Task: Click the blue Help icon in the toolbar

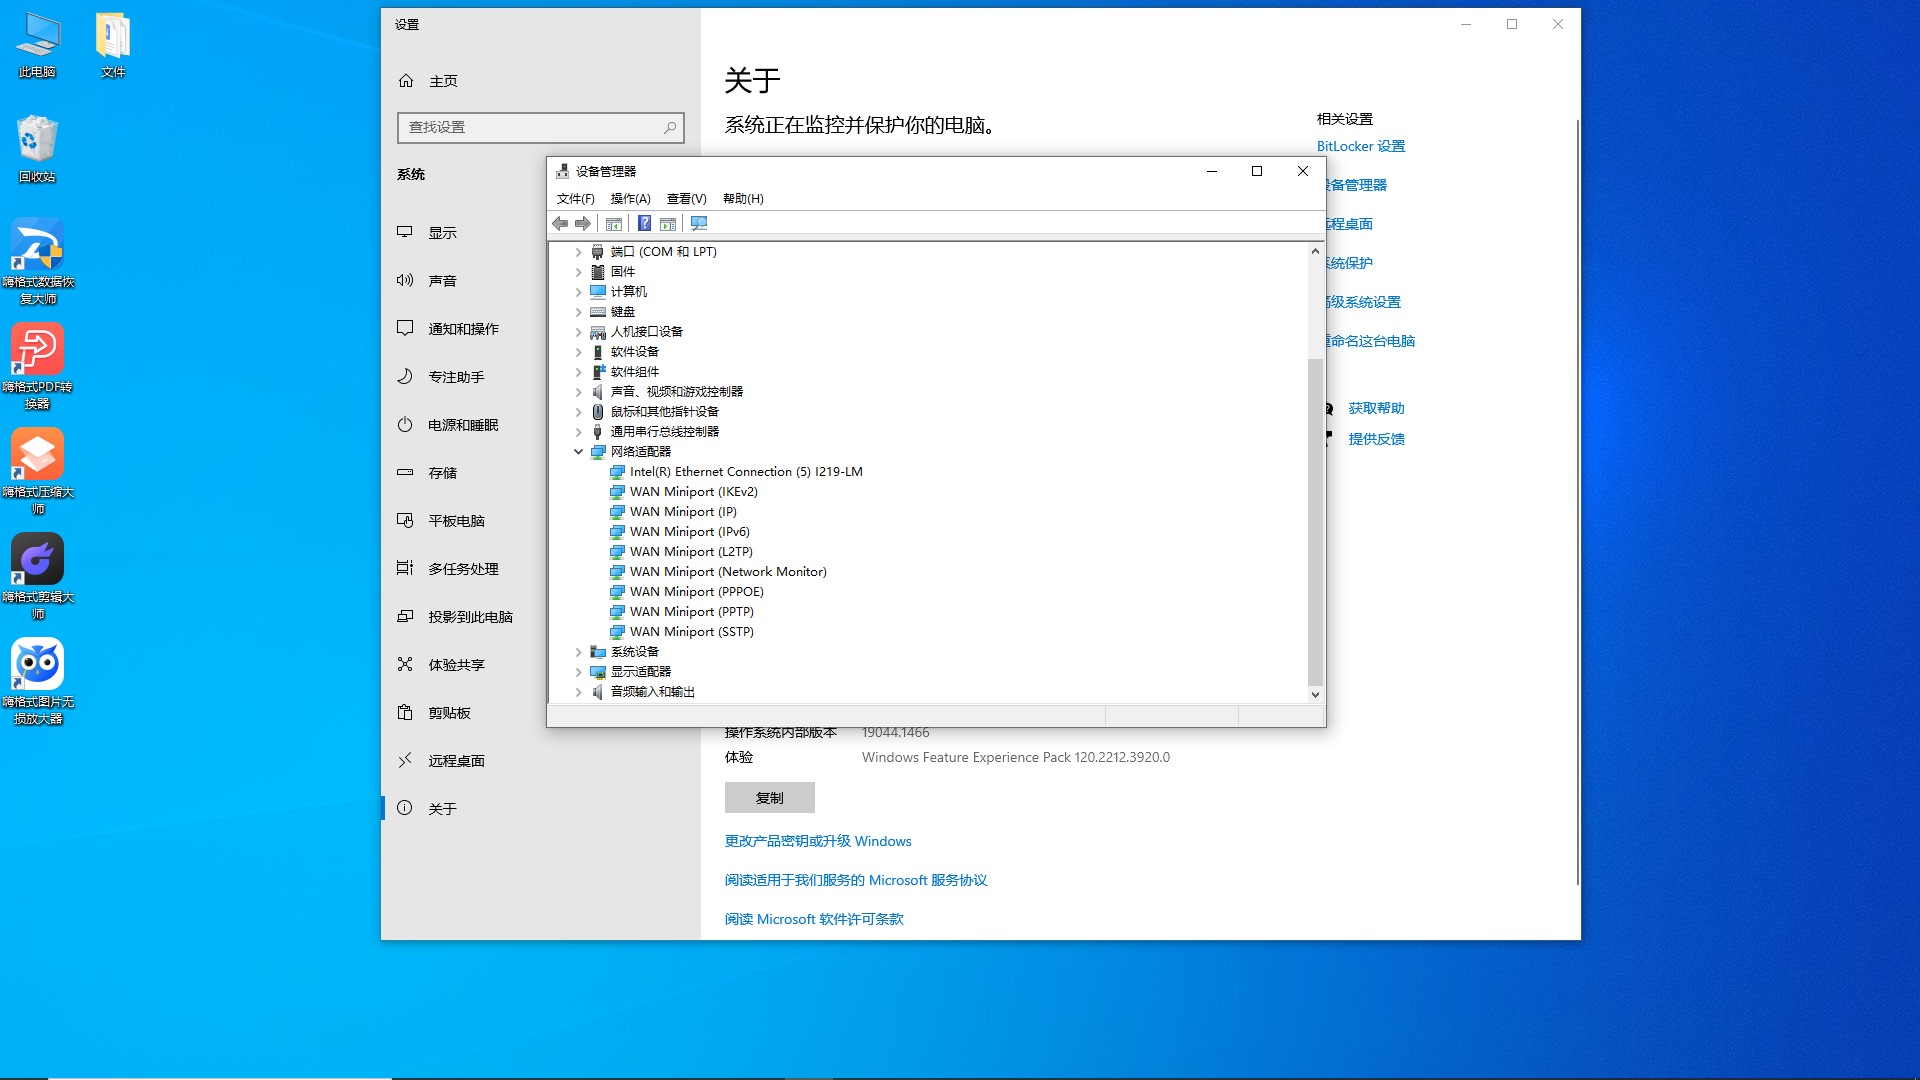Action: [644, 223]
